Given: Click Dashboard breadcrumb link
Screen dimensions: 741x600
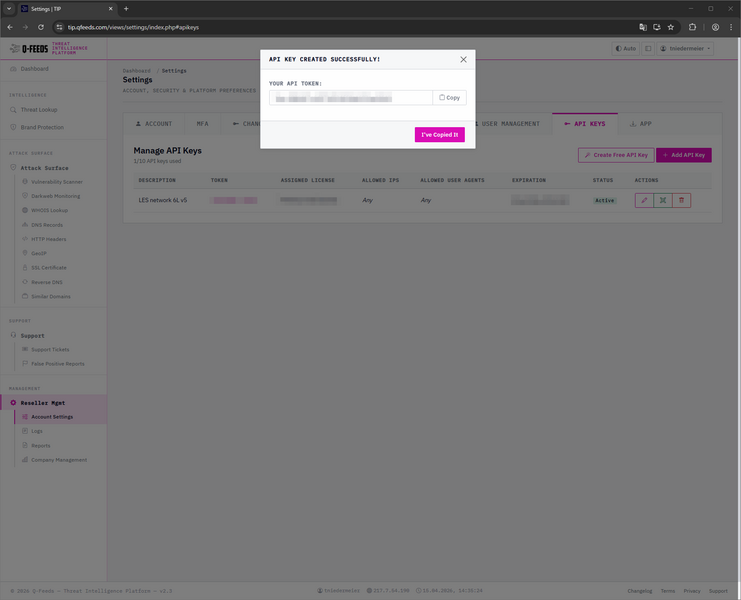Looking at the screenshot, I should tap(137, 71).
